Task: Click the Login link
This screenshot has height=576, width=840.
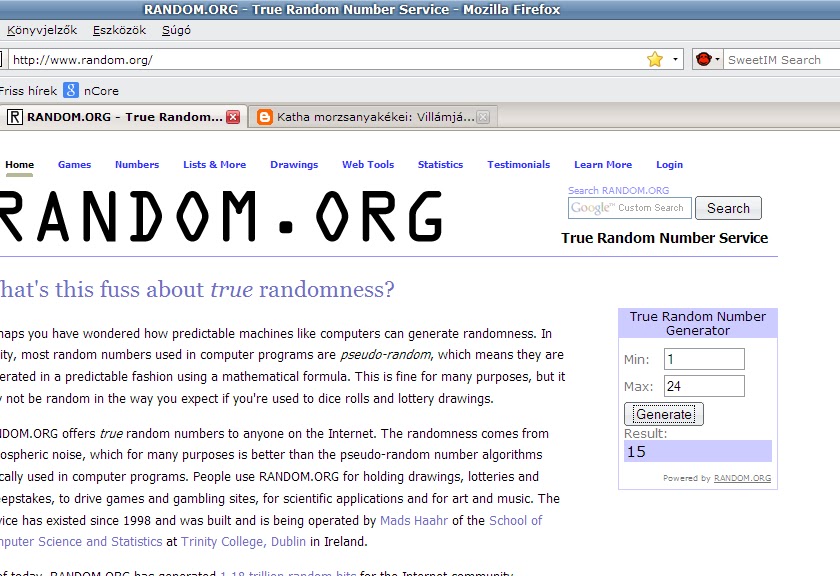Action: click(670, 164)
